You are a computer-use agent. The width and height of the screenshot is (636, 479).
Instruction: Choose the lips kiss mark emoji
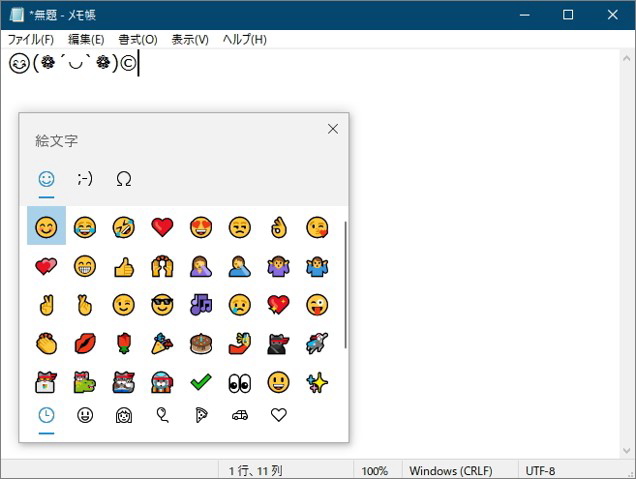[85, 344]
